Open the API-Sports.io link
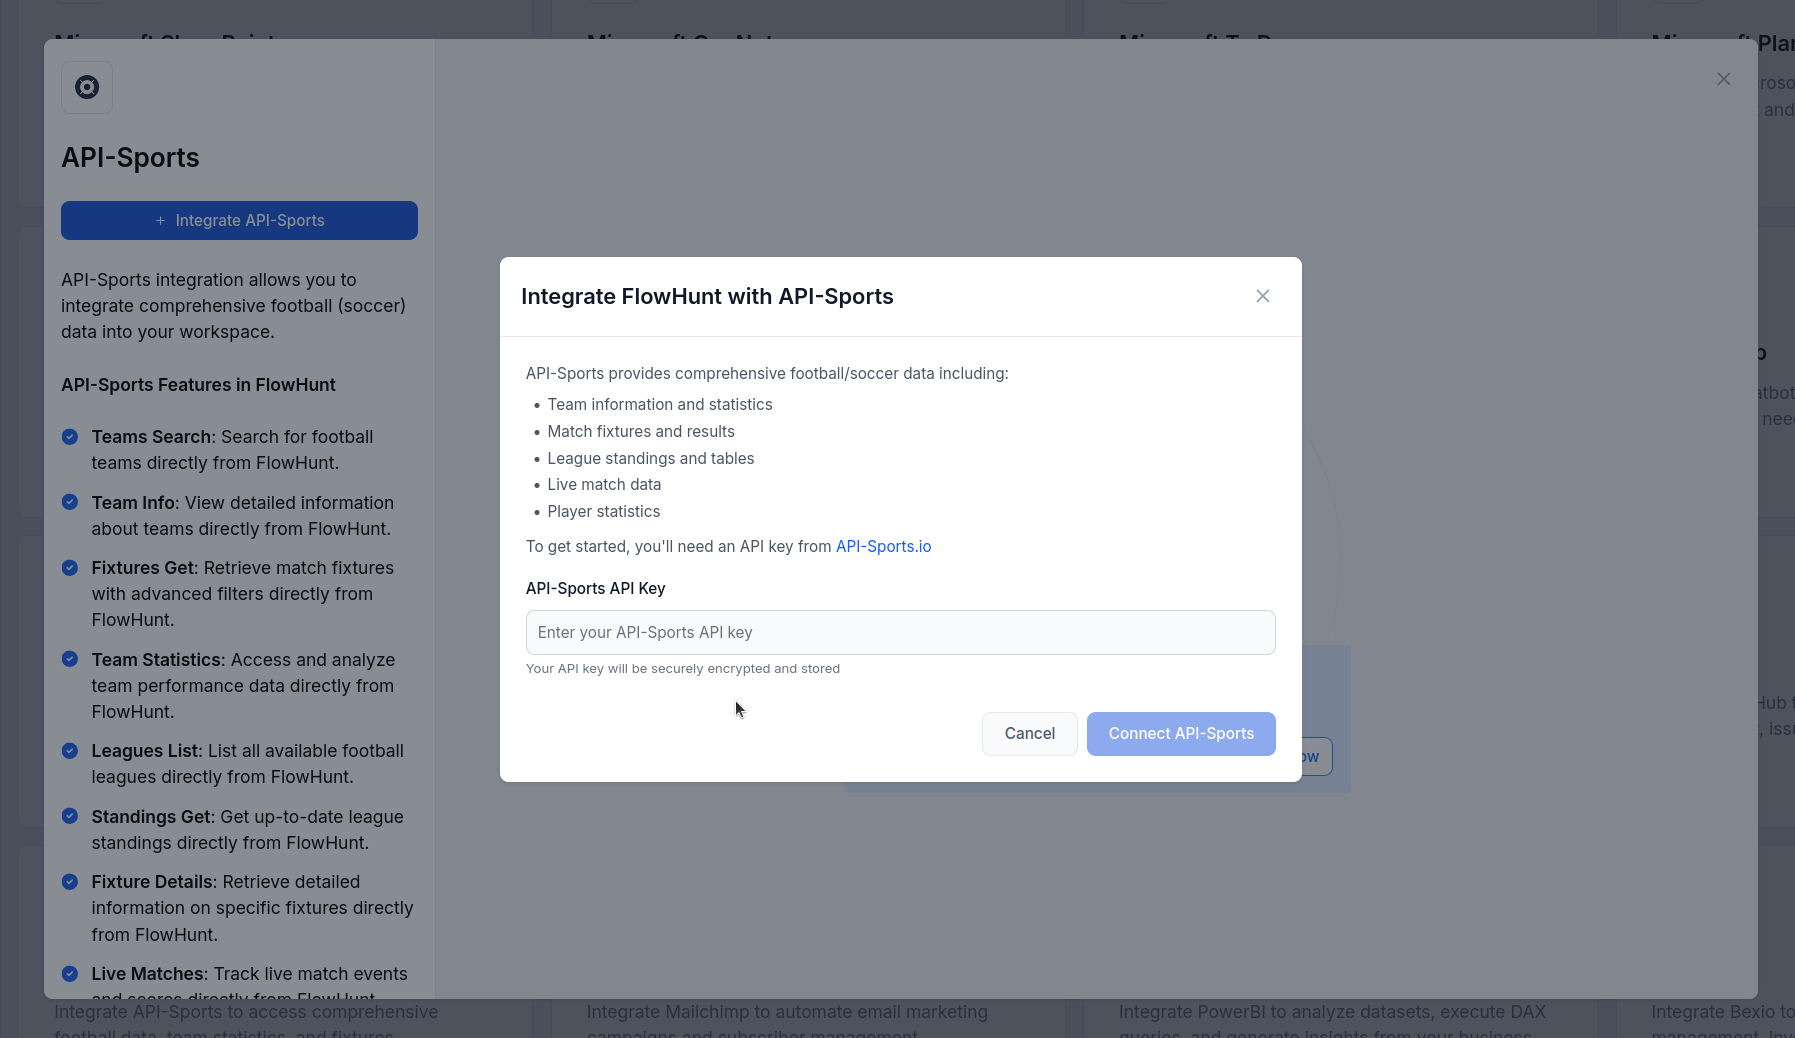This screenshot has width=1795, height=1038. [x=882, y=546]
